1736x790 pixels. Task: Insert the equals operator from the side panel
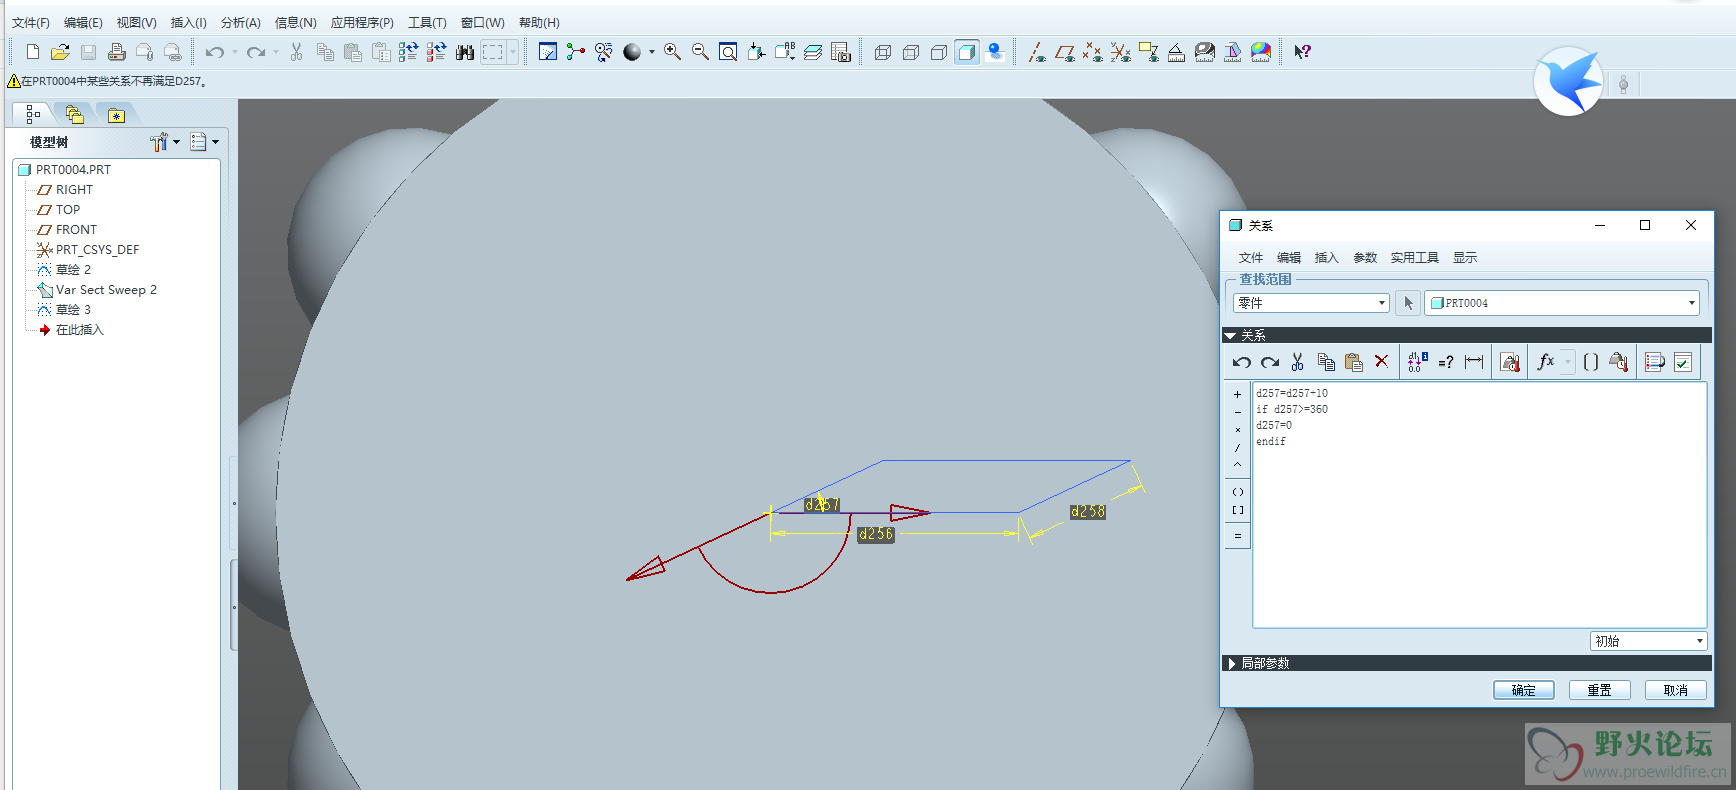tap(1237, 537)
